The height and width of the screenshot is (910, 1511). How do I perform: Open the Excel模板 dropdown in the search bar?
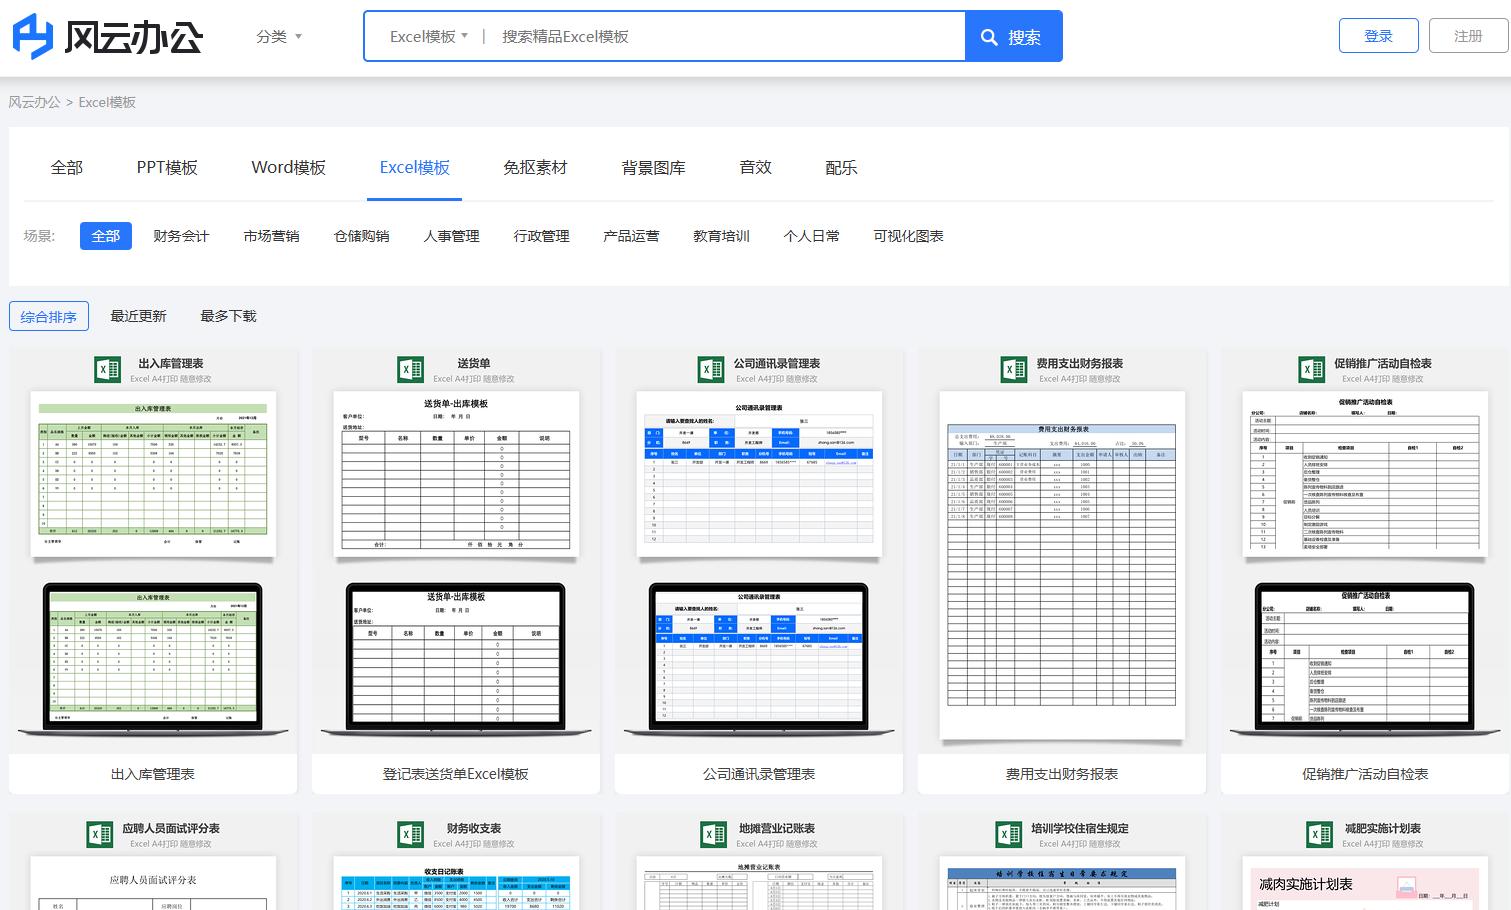point(424,35)
